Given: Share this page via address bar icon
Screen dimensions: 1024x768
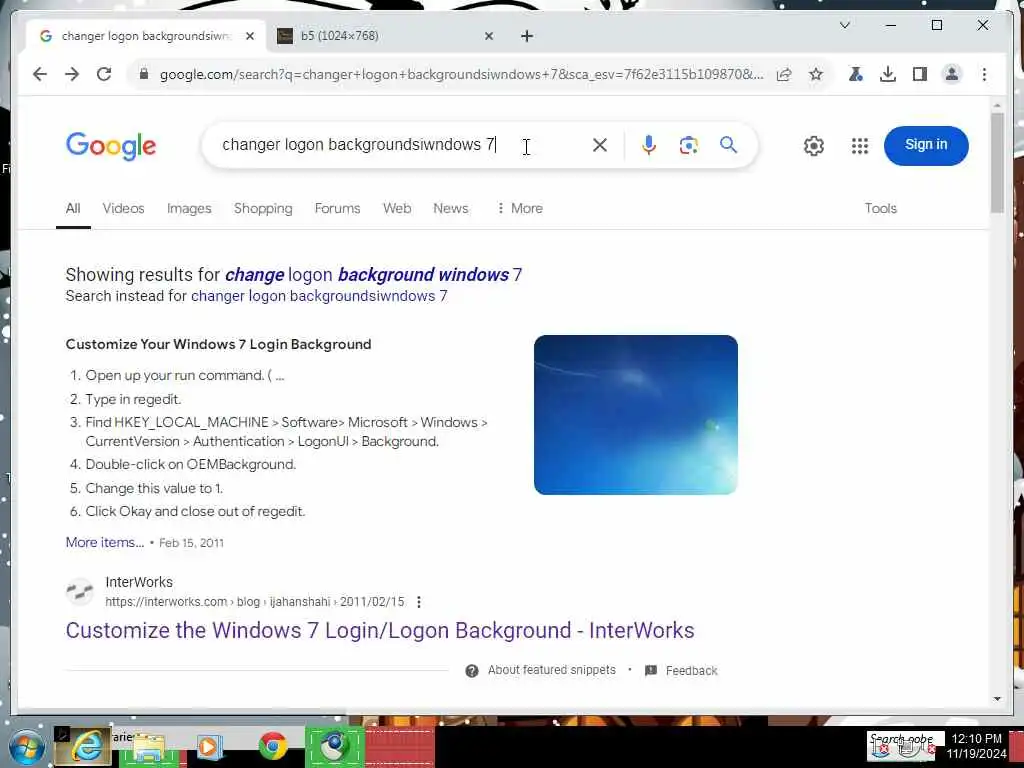Looking at the screenshot, I should click(784, 74).
